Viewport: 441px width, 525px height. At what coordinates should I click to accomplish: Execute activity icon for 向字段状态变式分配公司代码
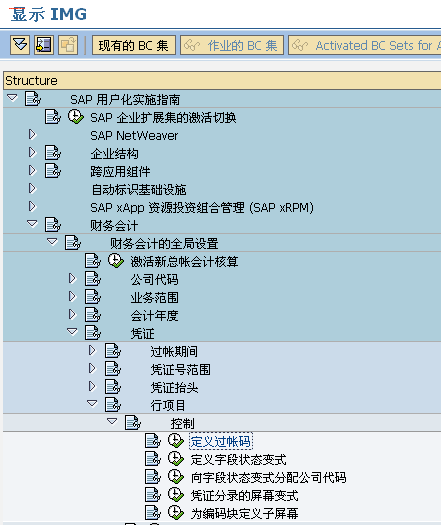pyautogui.click(x=176, y=477)
